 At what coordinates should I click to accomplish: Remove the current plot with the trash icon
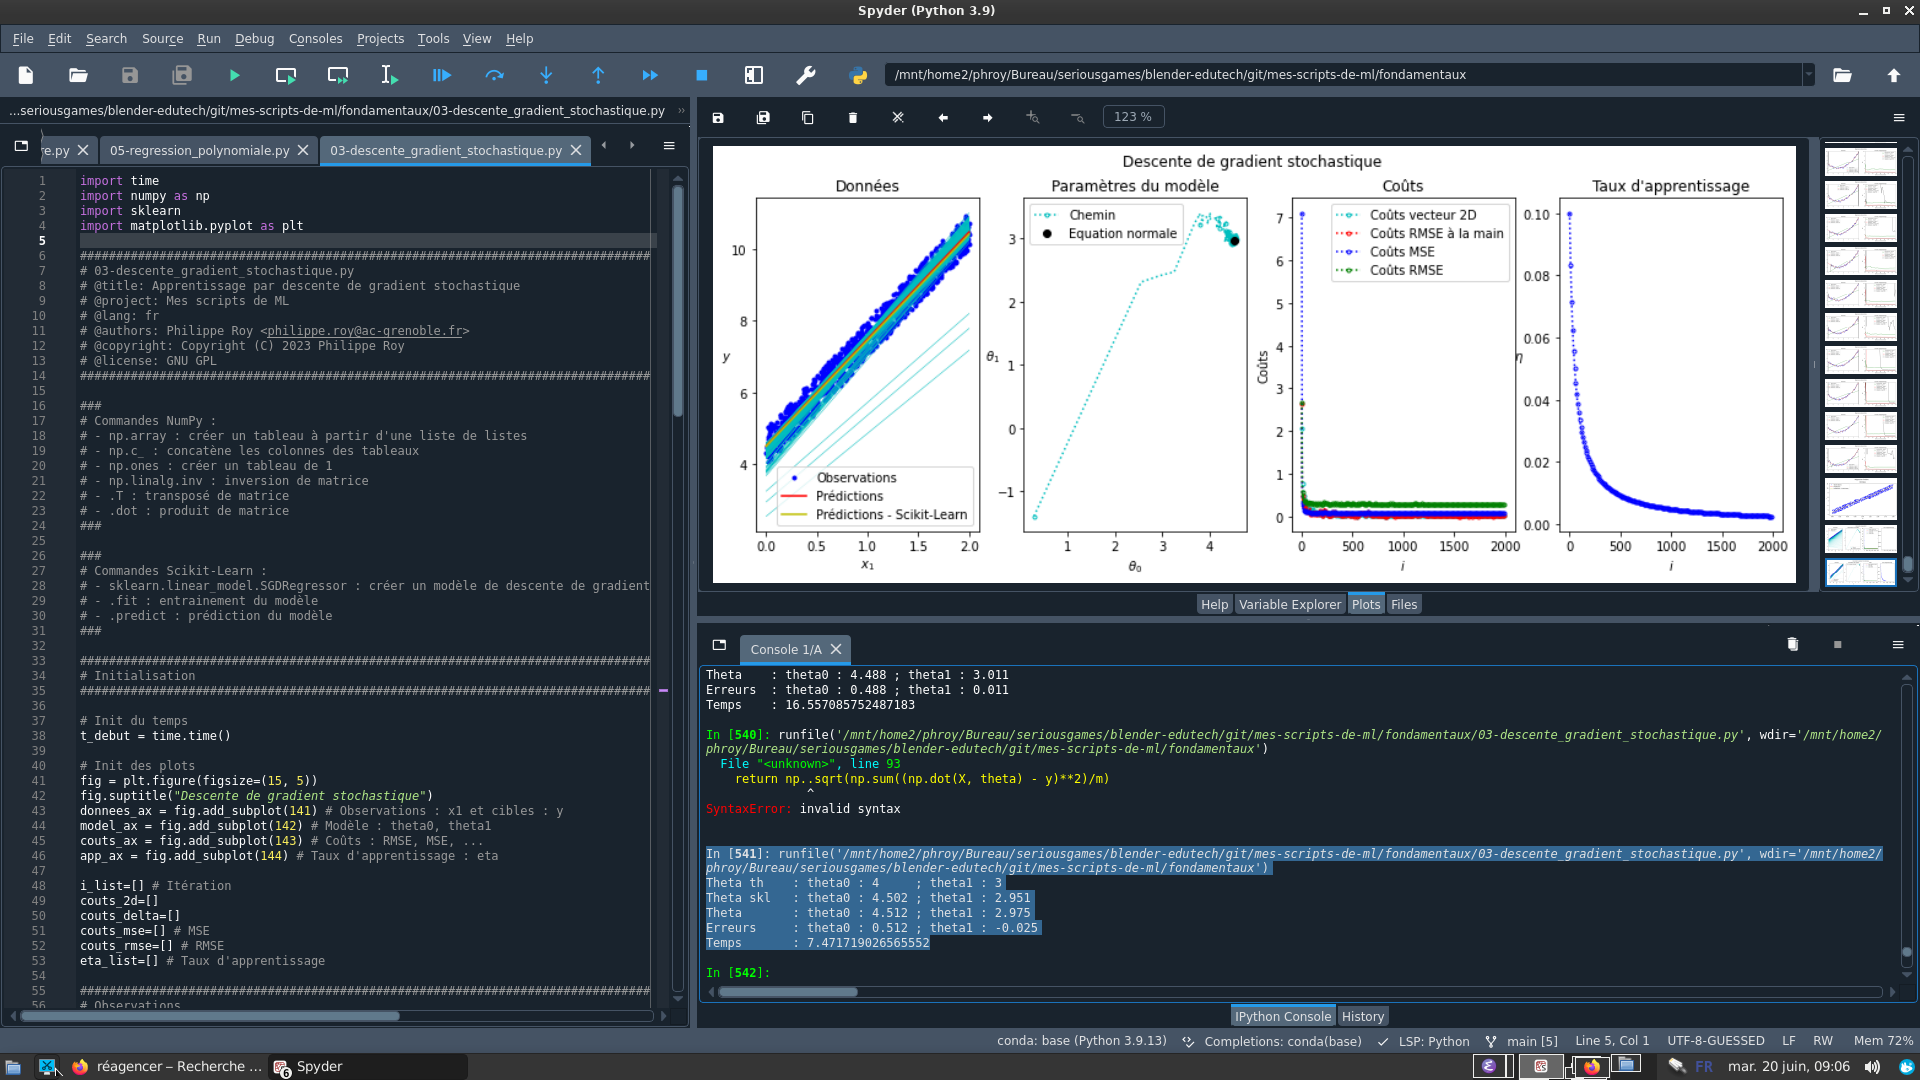tap(853, 117)
